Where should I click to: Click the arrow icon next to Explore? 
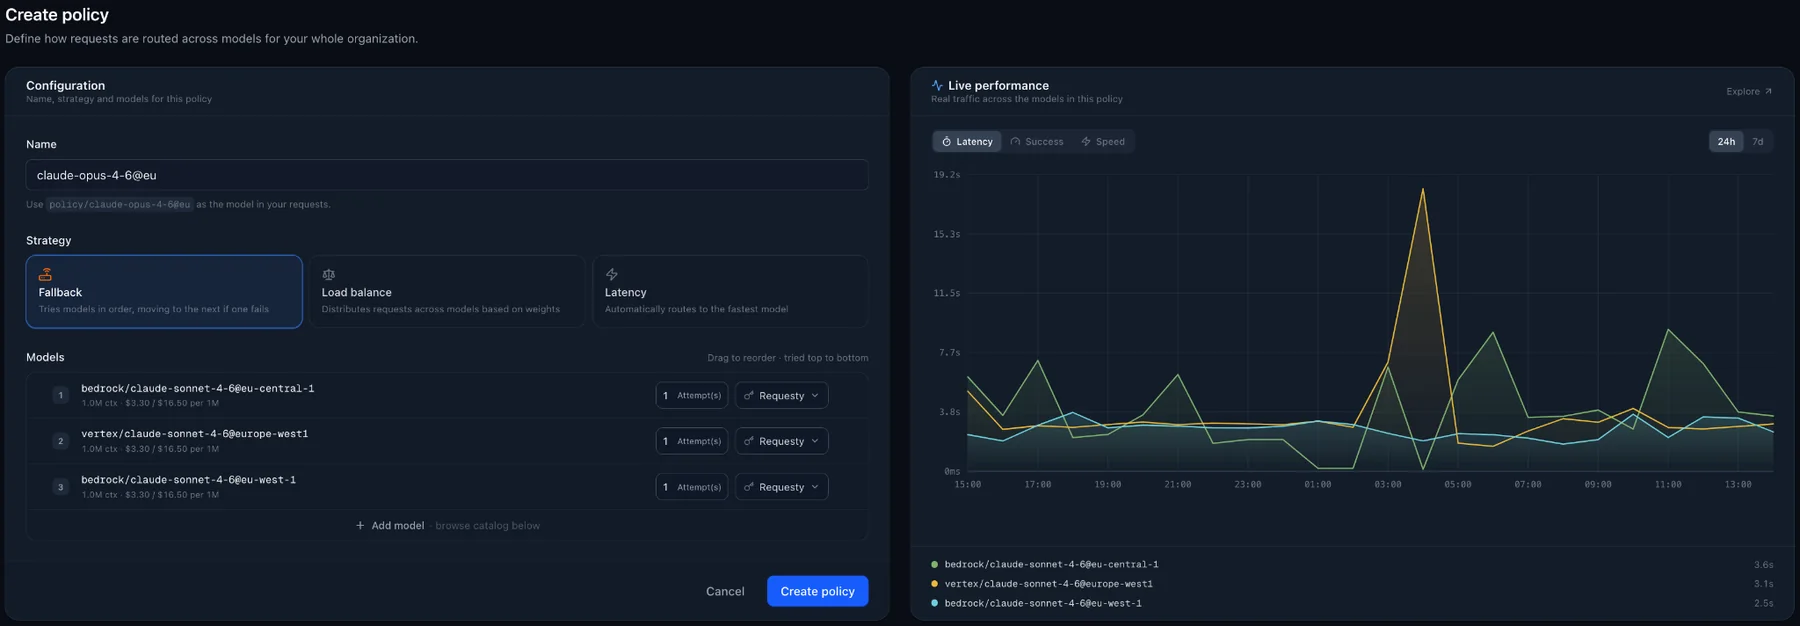click(1768, 91)
